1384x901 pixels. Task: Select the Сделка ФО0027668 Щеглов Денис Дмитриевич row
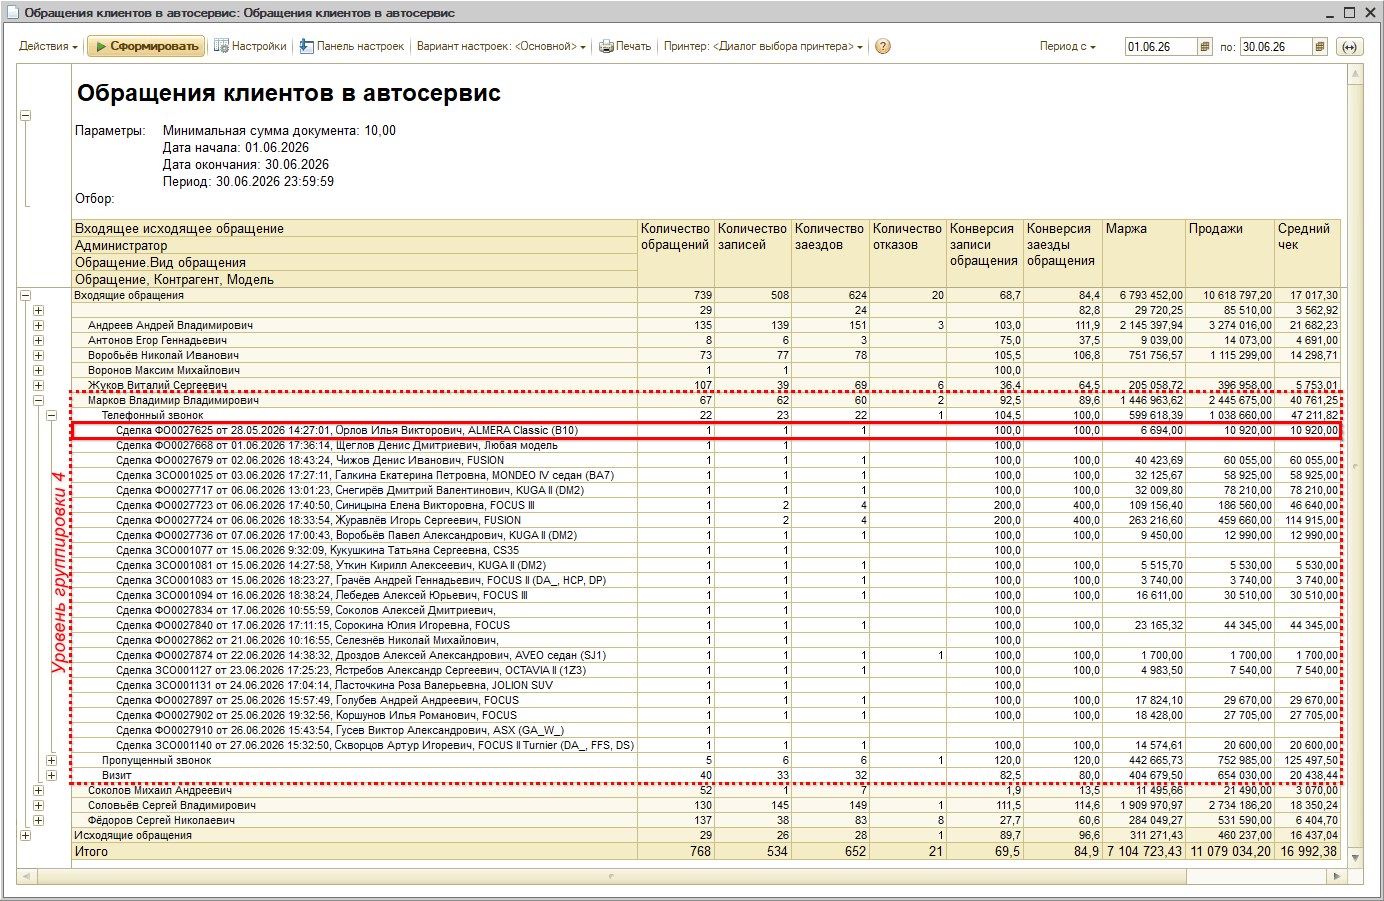706,445
